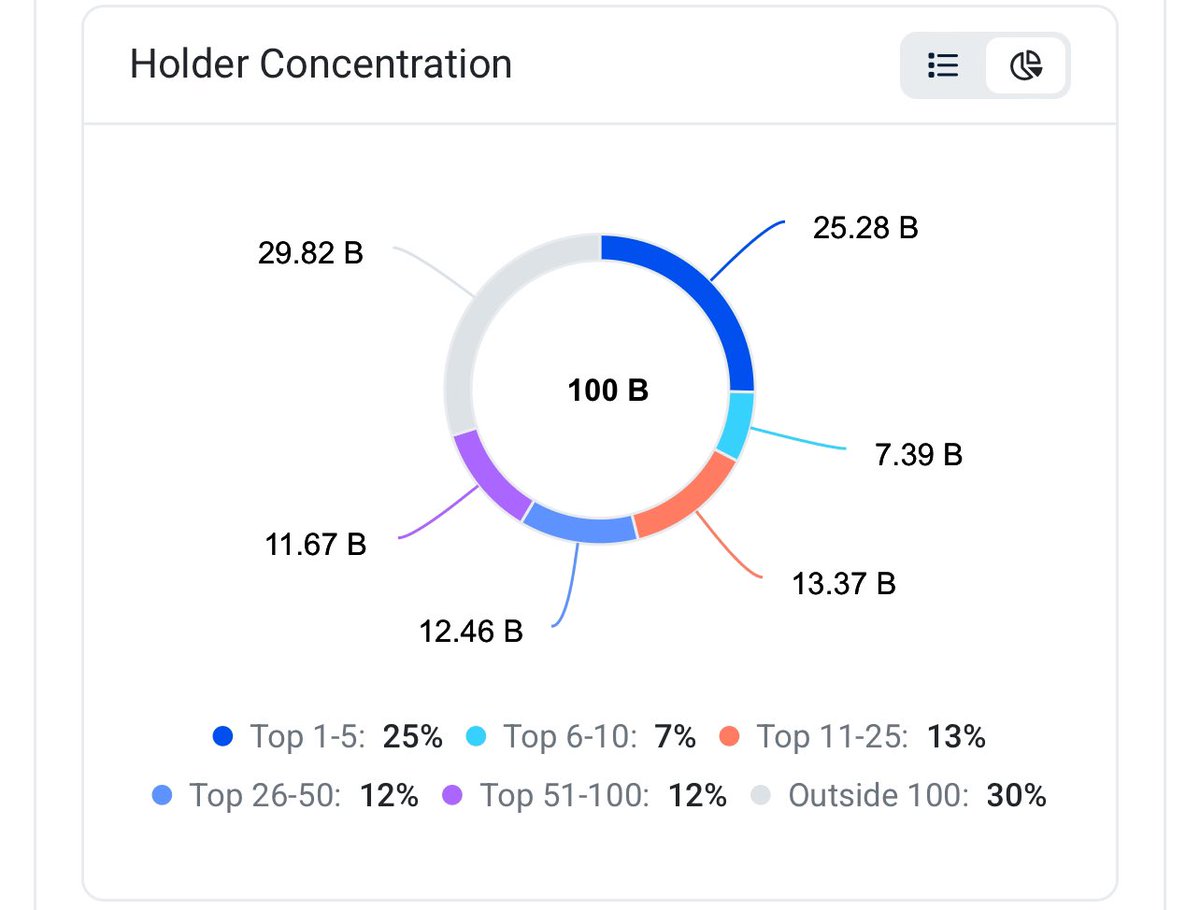Hide Top 26-50 series in legend
Image resolution: width=1200 pixels, height=910 pixels.
coord(285,796)
